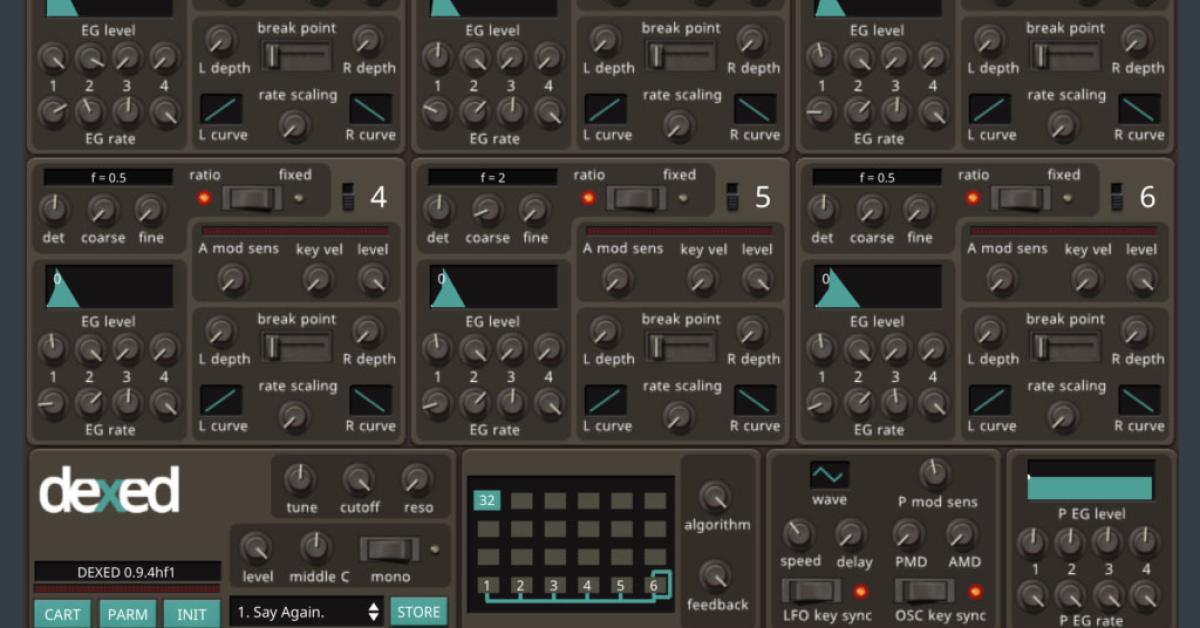Open the CART panel
The width and height of the screenshot is (1200, 628).
(x=62, y=615)
